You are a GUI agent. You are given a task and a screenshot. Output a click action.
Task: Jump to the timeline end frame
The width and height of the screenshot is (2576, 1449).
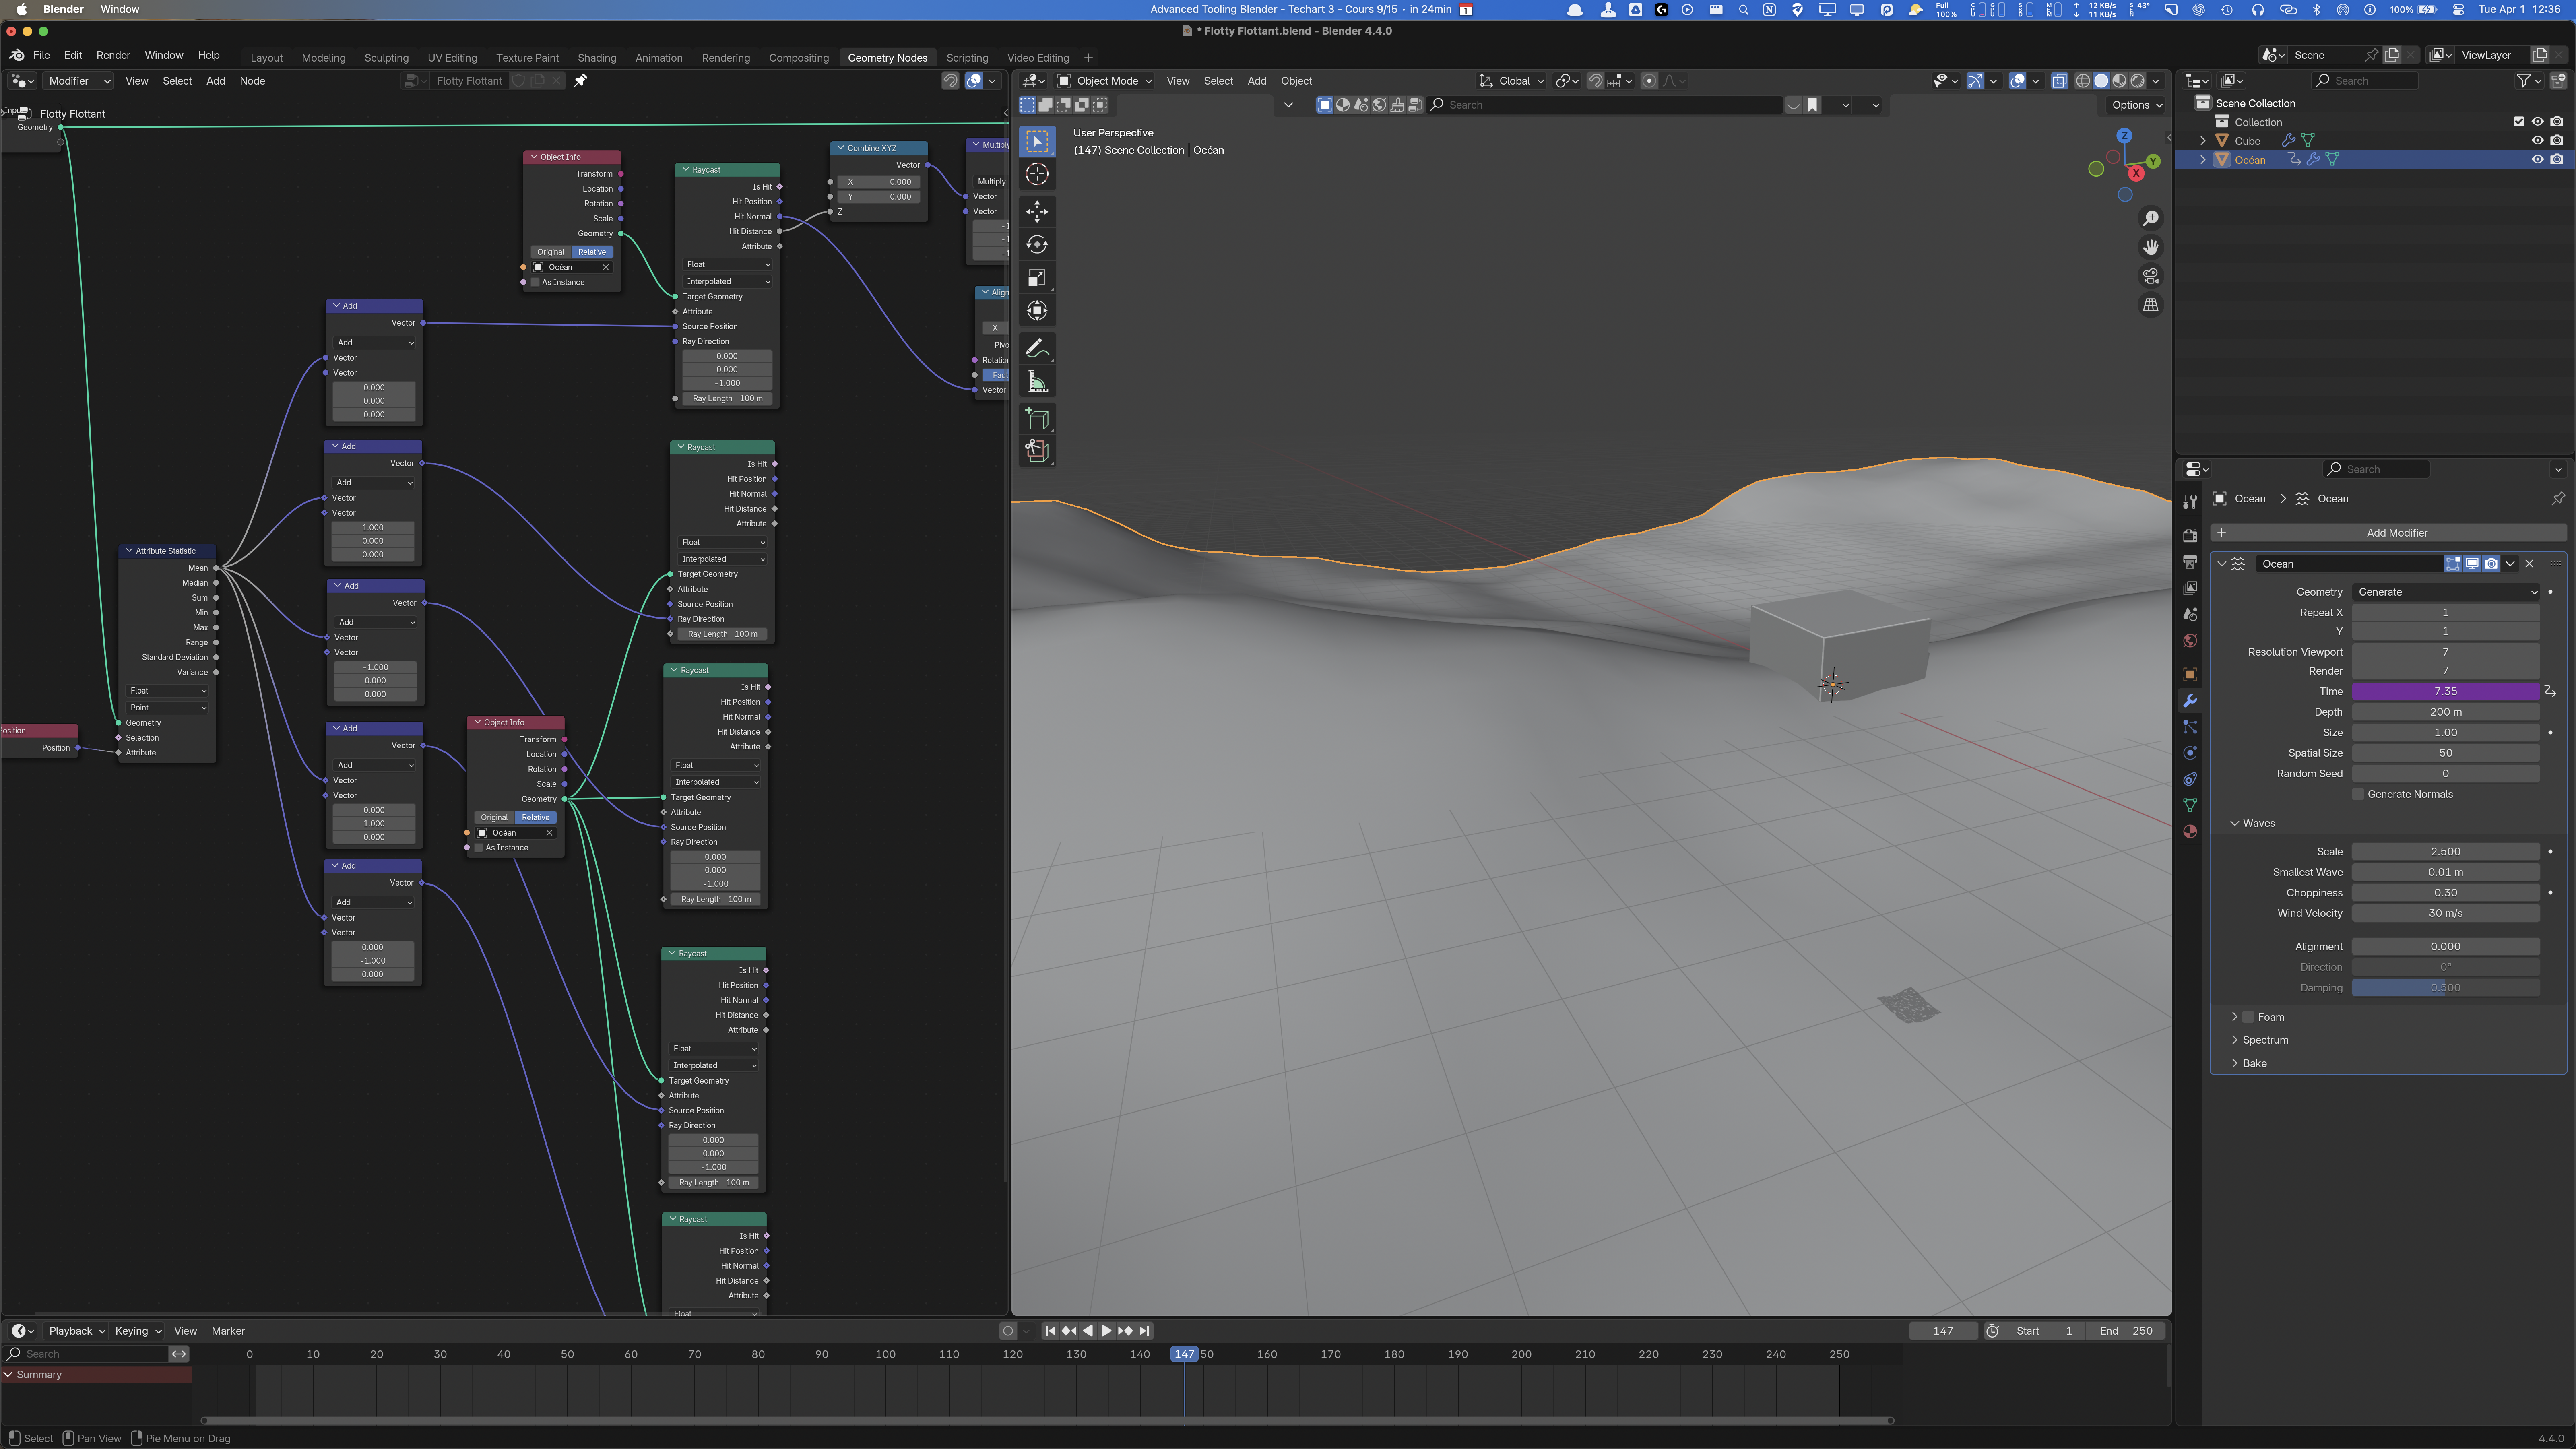[x=1144, y=1331]
